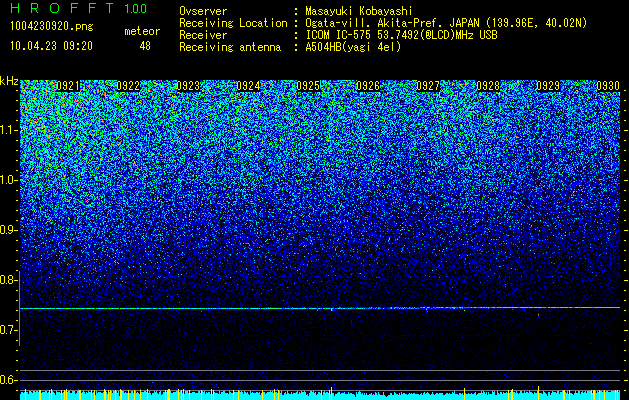Click the 1.0 kHz axis label

[8, 180]
